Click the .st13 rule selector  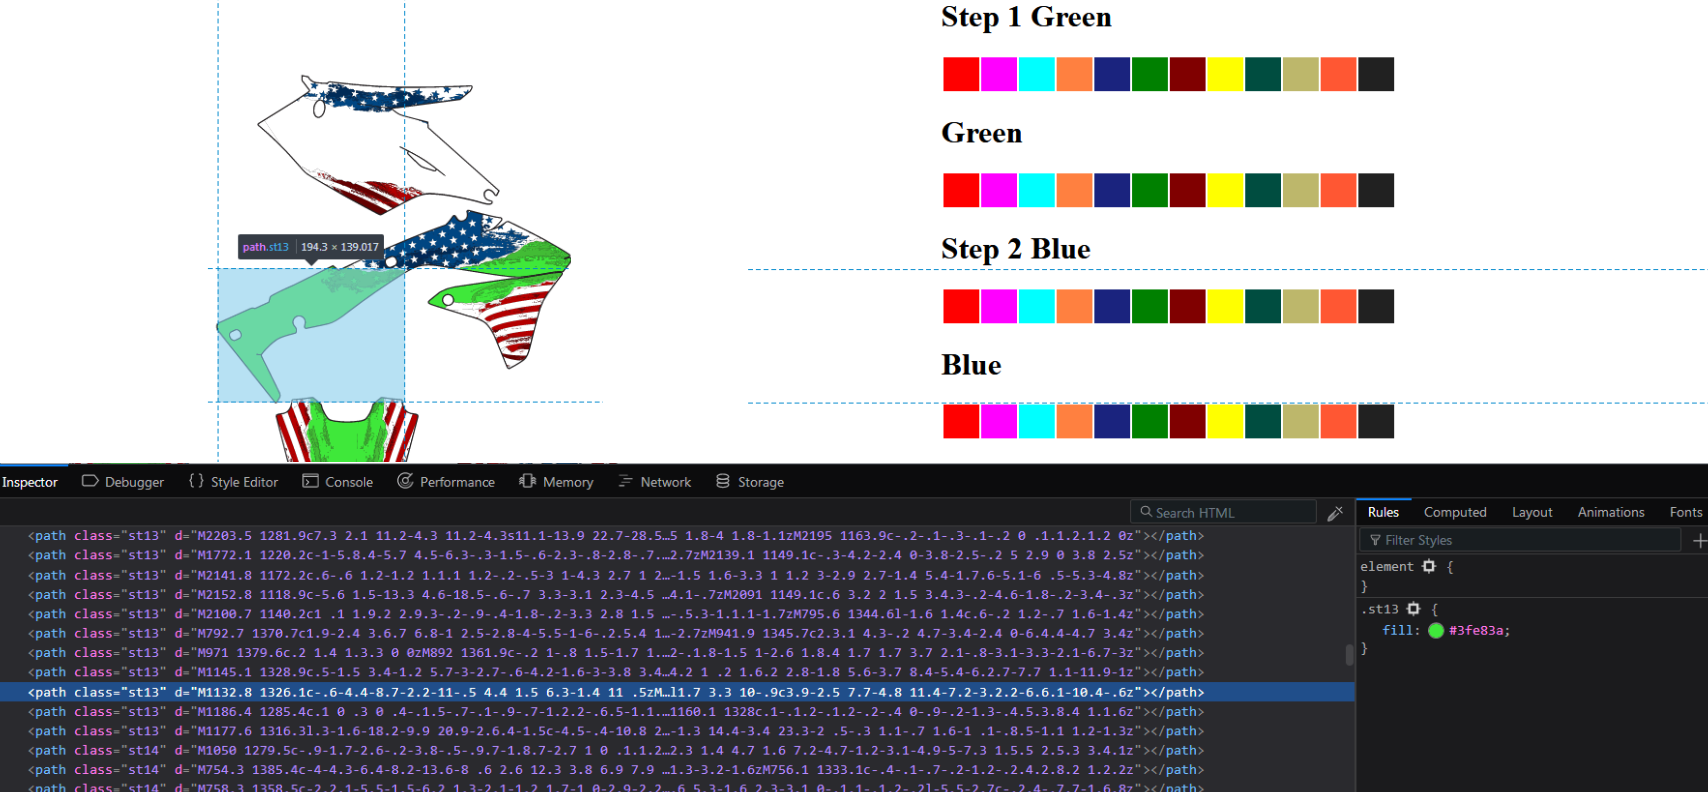coord(1380,608)
